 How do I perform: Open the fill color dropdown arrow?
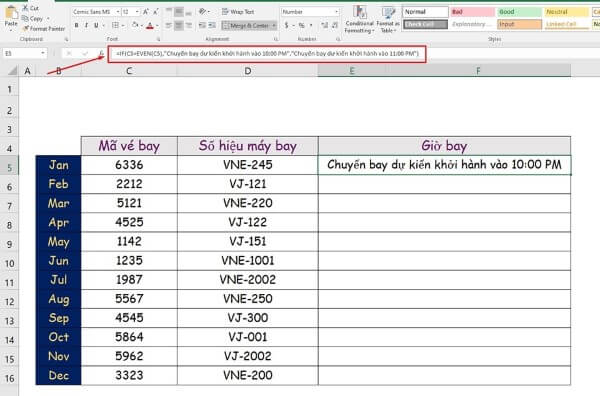(x=141, y=26)
